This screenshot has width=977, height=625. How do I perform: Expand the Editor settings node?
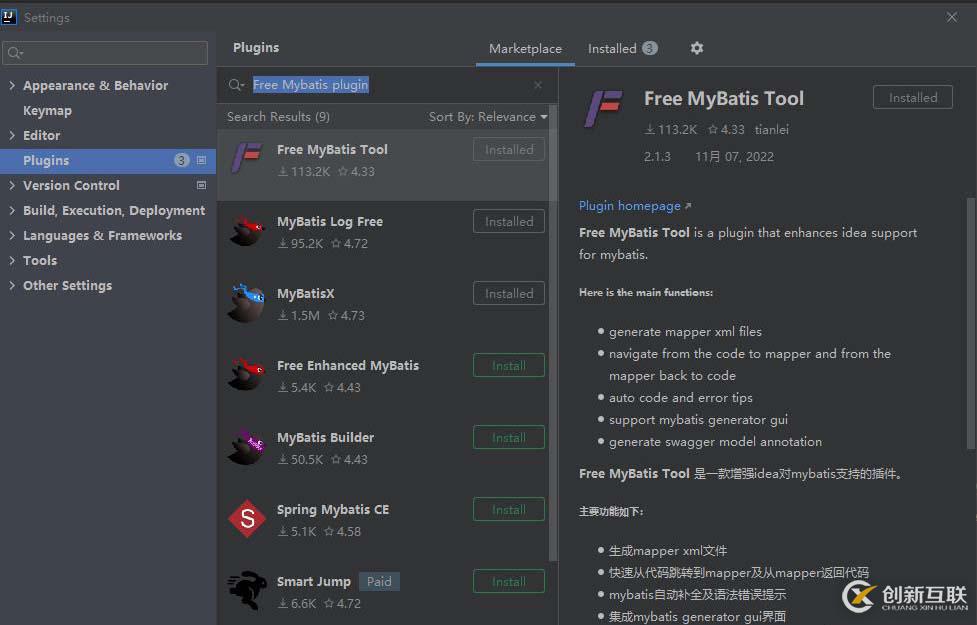(x=12, y=135)
